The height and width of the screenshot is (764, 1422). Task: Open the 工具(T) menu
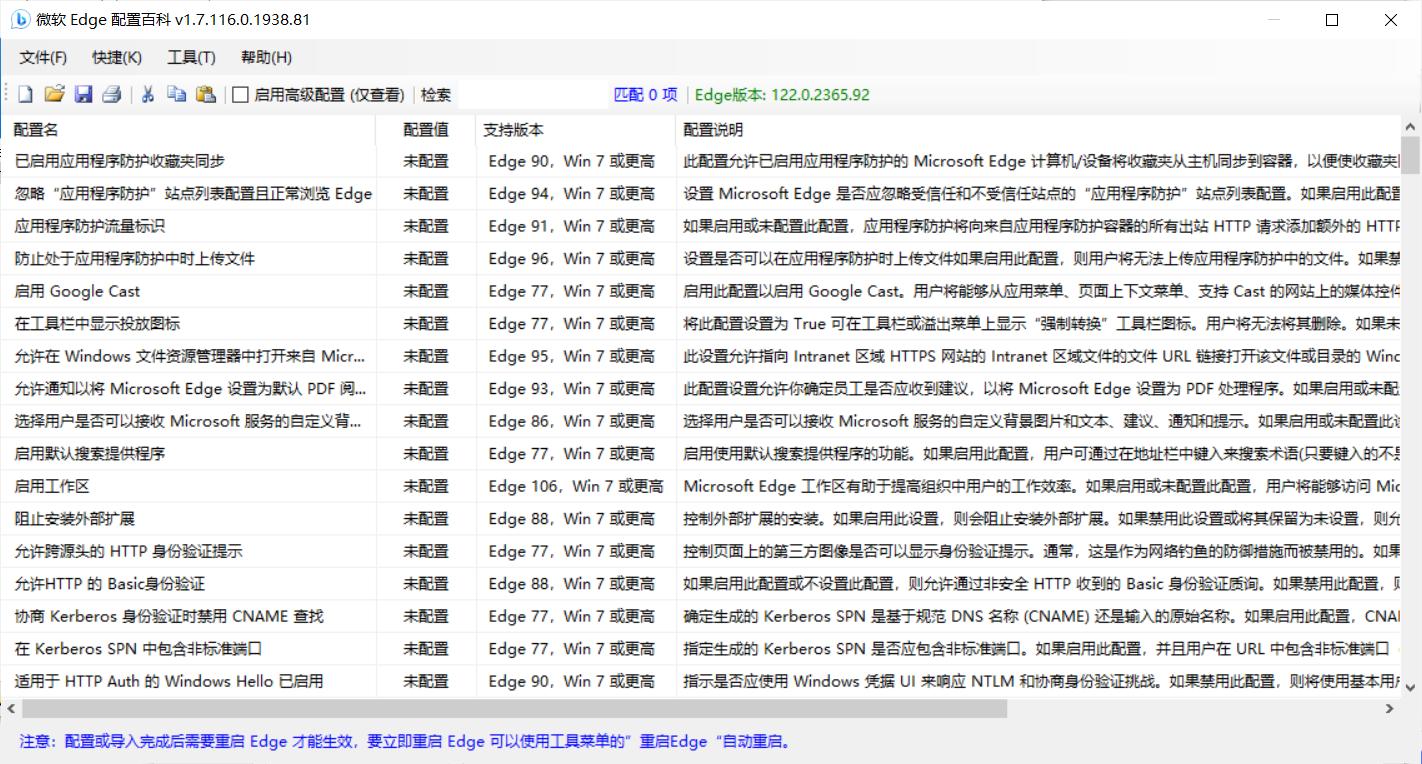pyautogui.click(x=191, y=58)
